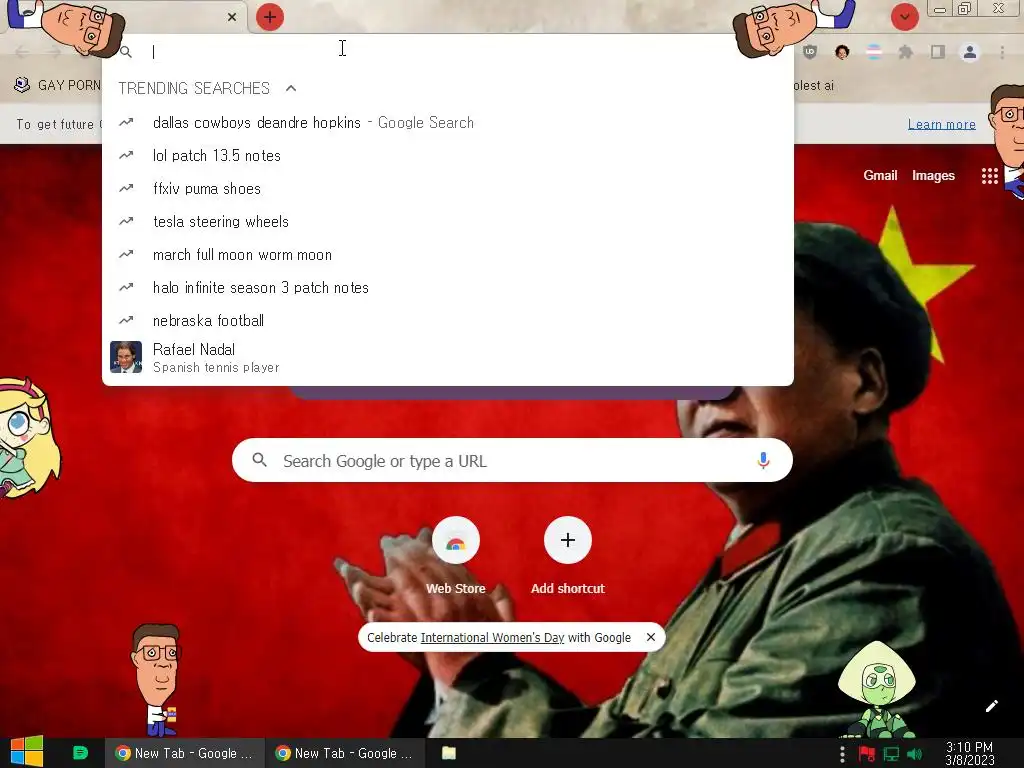Select 'nebraska football' suggestion
Screen dimensions: 1024x768
(448, 321)
